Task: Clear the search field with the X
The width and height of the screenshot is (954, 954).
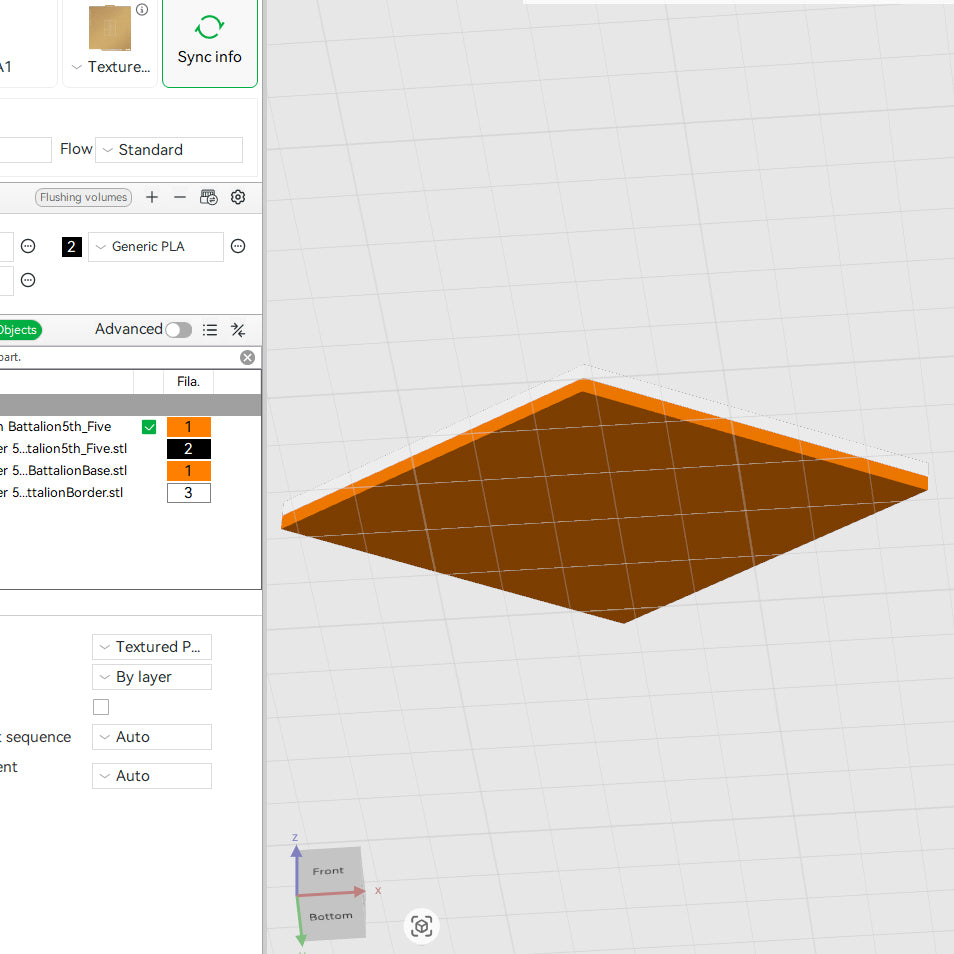Action: coord(247,357)
